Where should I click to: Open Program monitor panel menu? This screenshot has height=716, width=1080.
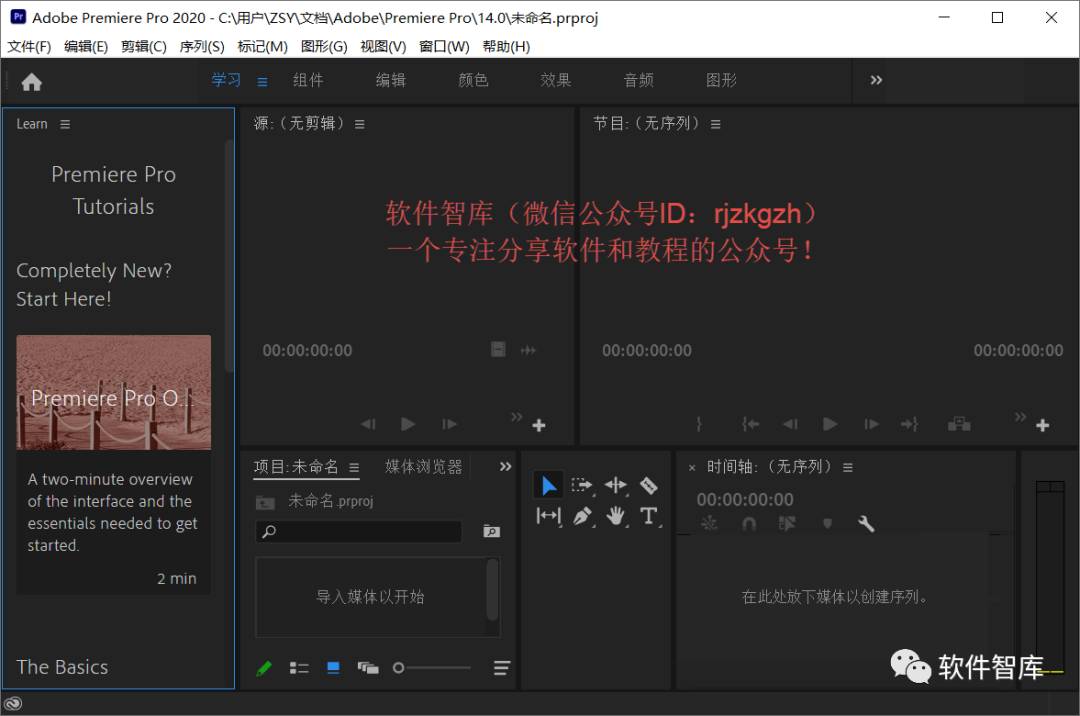coord(716,124)
